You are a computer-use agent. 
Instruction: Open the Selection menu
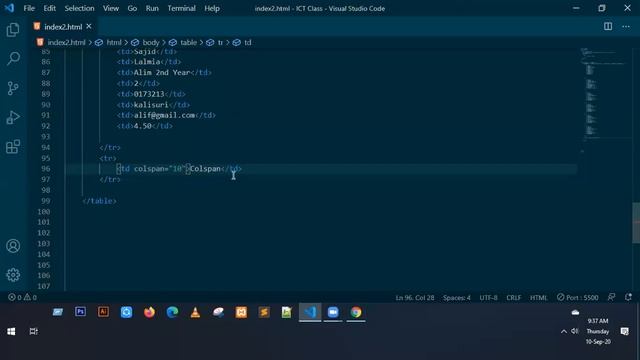click(79, 8)
